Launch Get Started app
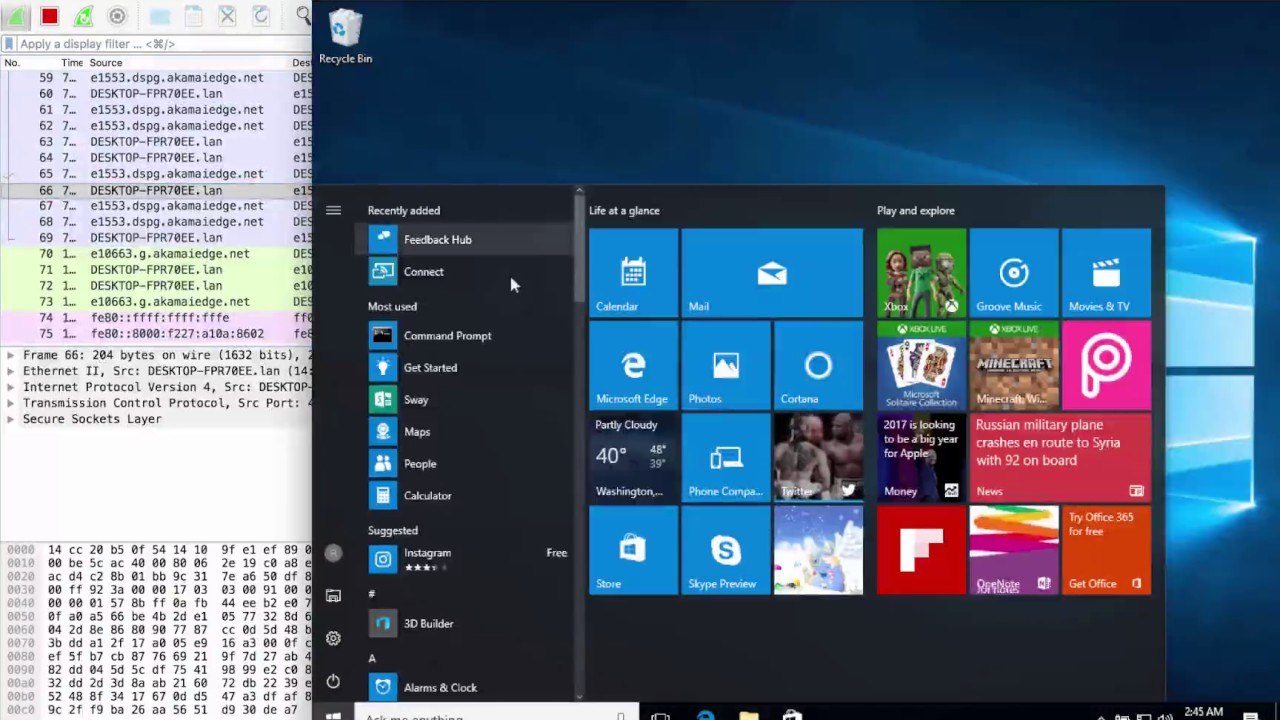 pos(464,367)
